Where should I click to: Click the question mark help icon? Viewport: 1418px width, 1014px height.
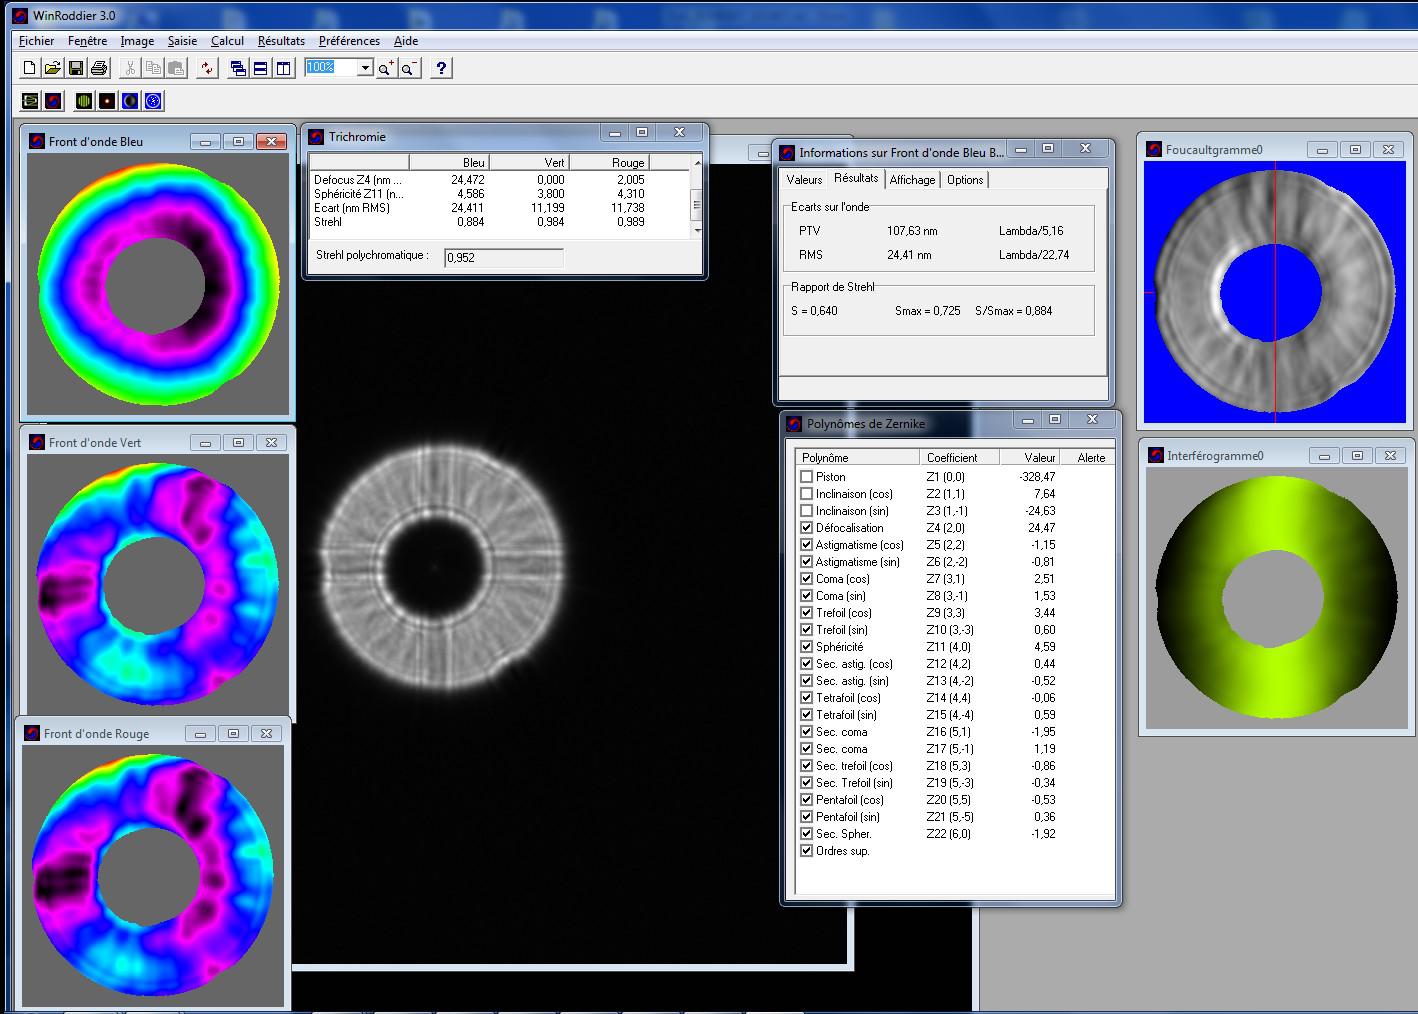pos(441,68)
